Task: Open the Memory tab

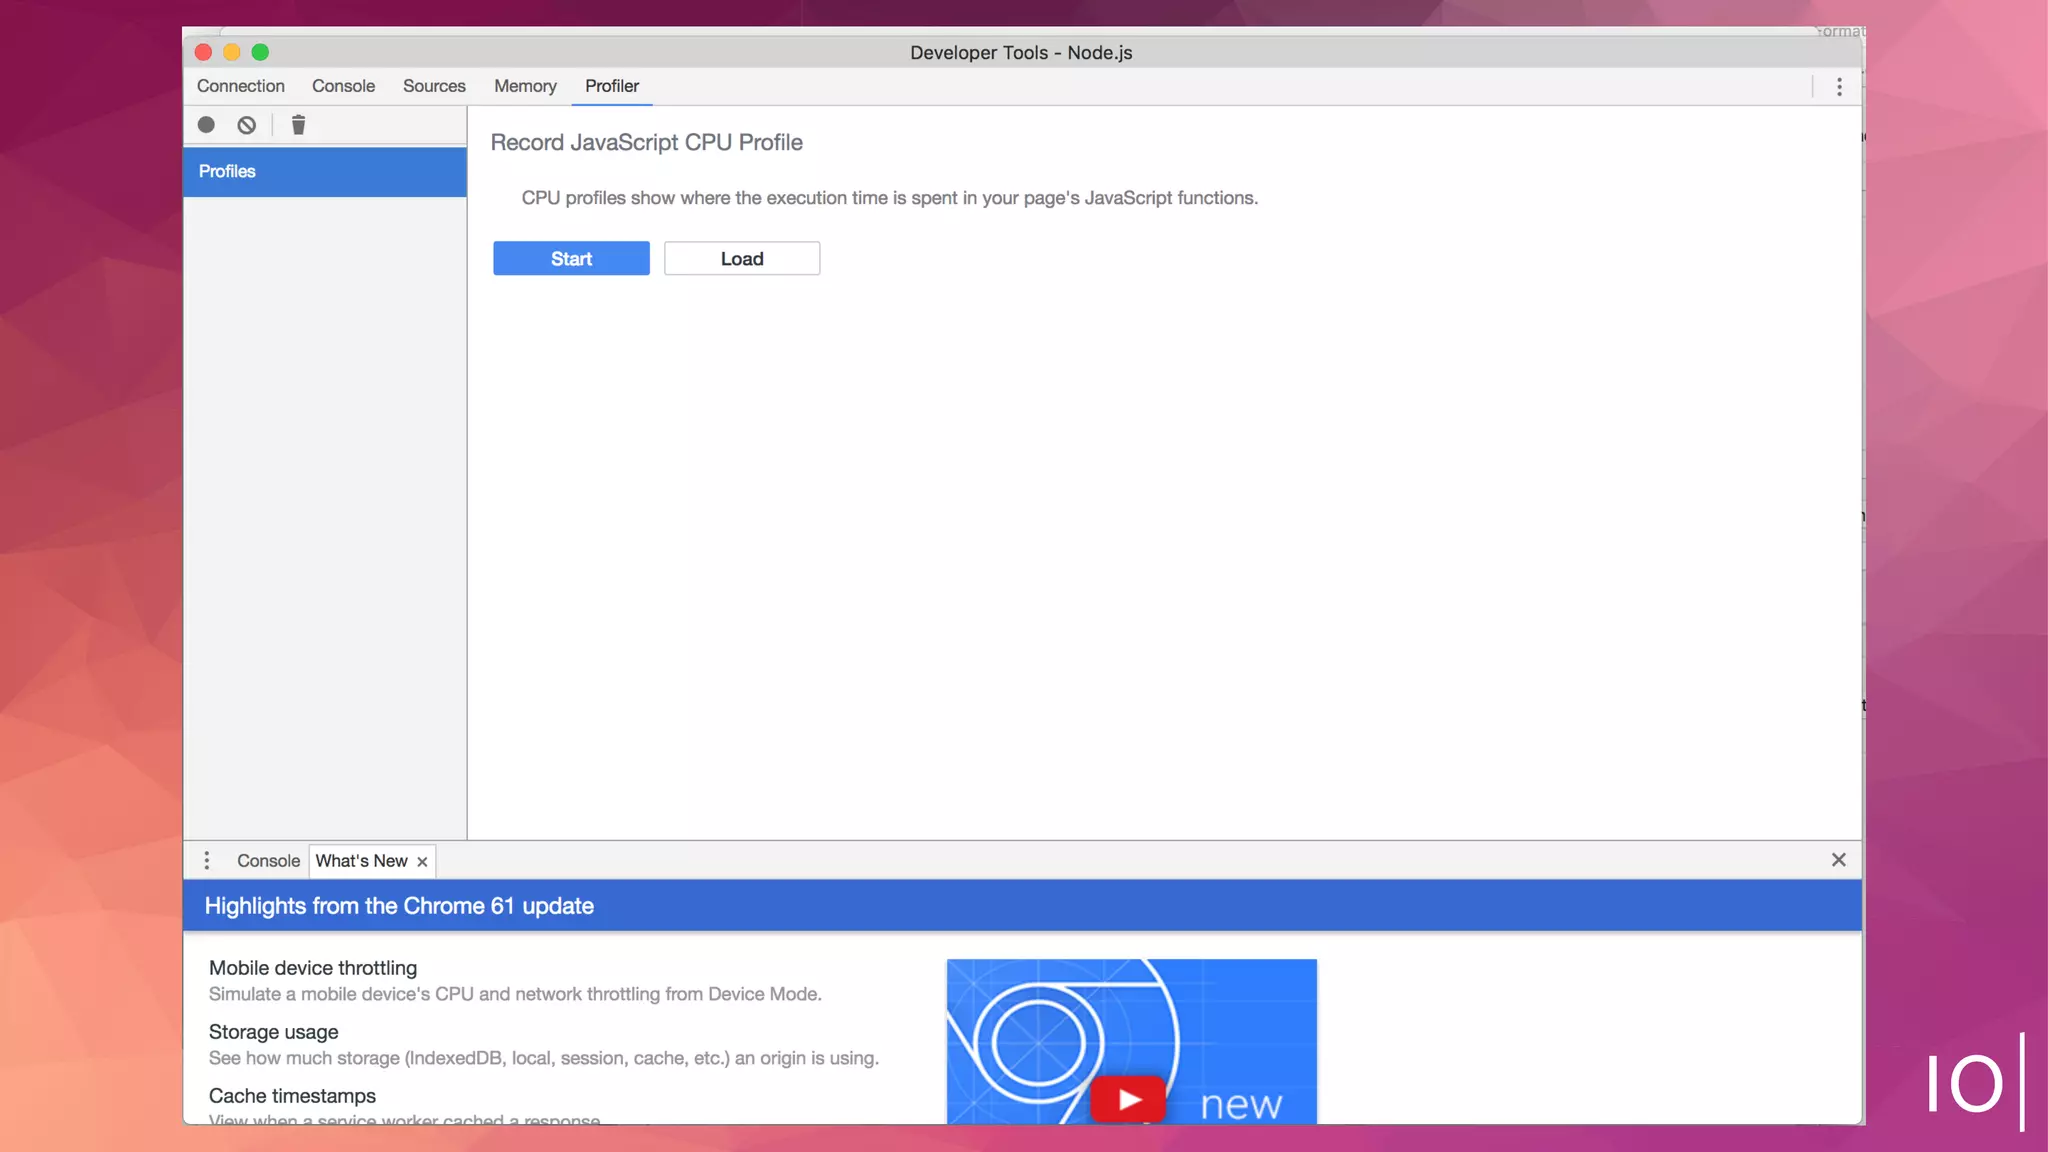Action: click(x=525, y=86)
